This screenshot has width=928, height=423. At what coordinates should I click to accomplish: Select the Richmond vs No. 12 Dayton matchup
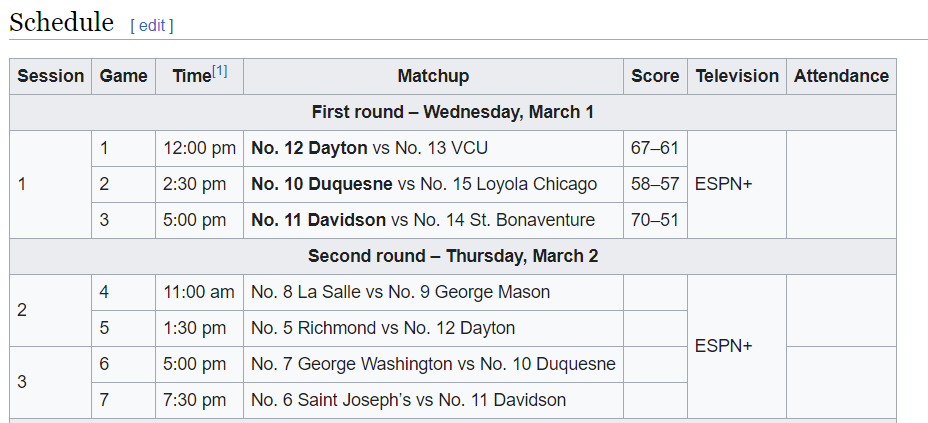pyautogui.click(x=383, y=328)
